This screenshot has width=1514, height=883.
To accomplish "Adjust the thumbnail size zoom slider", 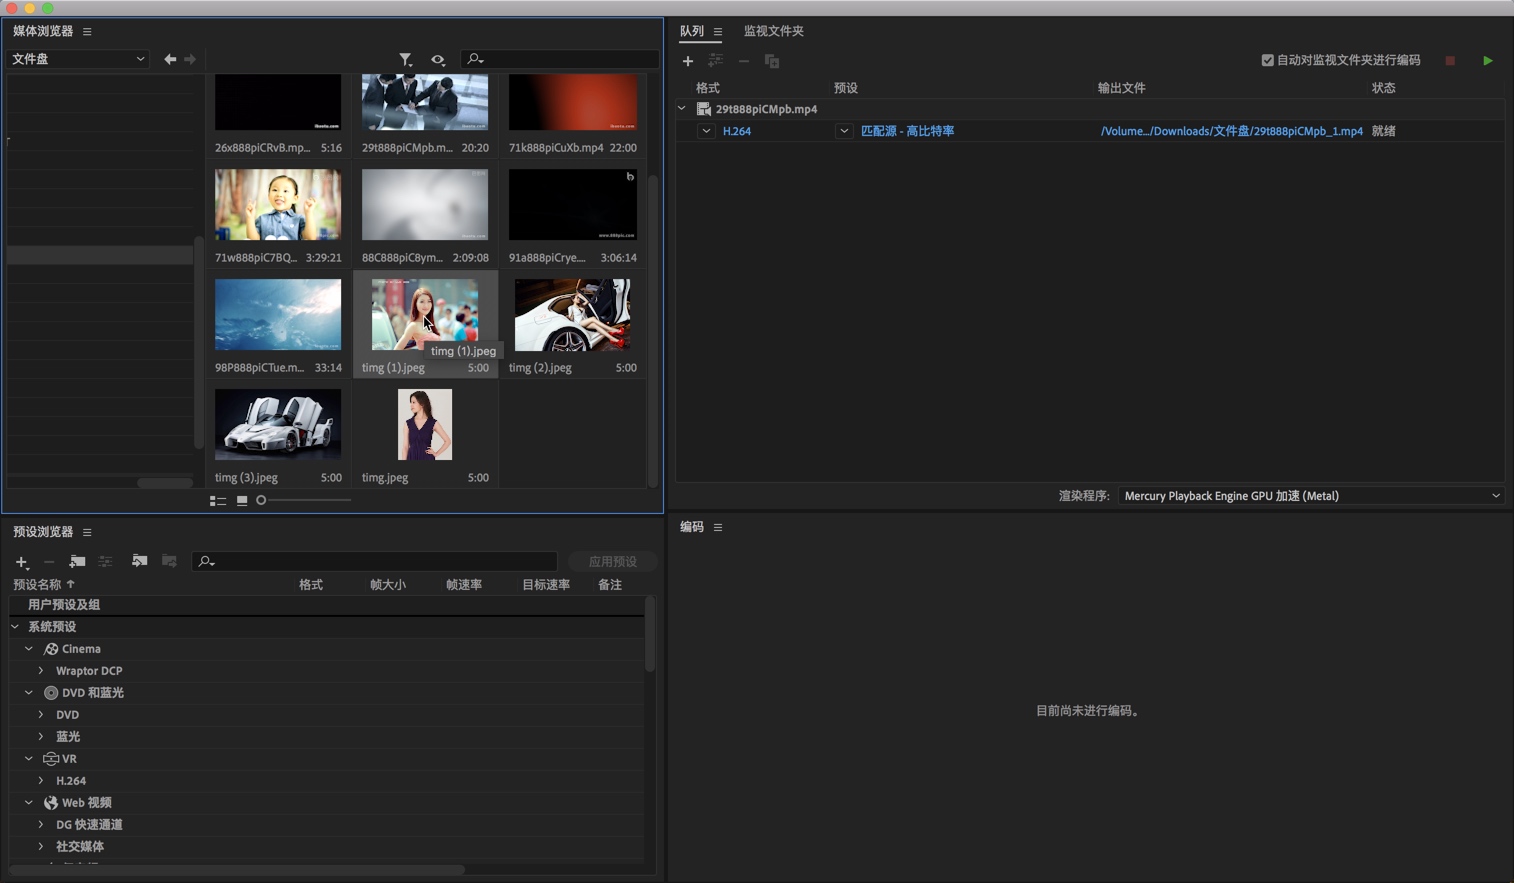I will click(x=262, y=500).
